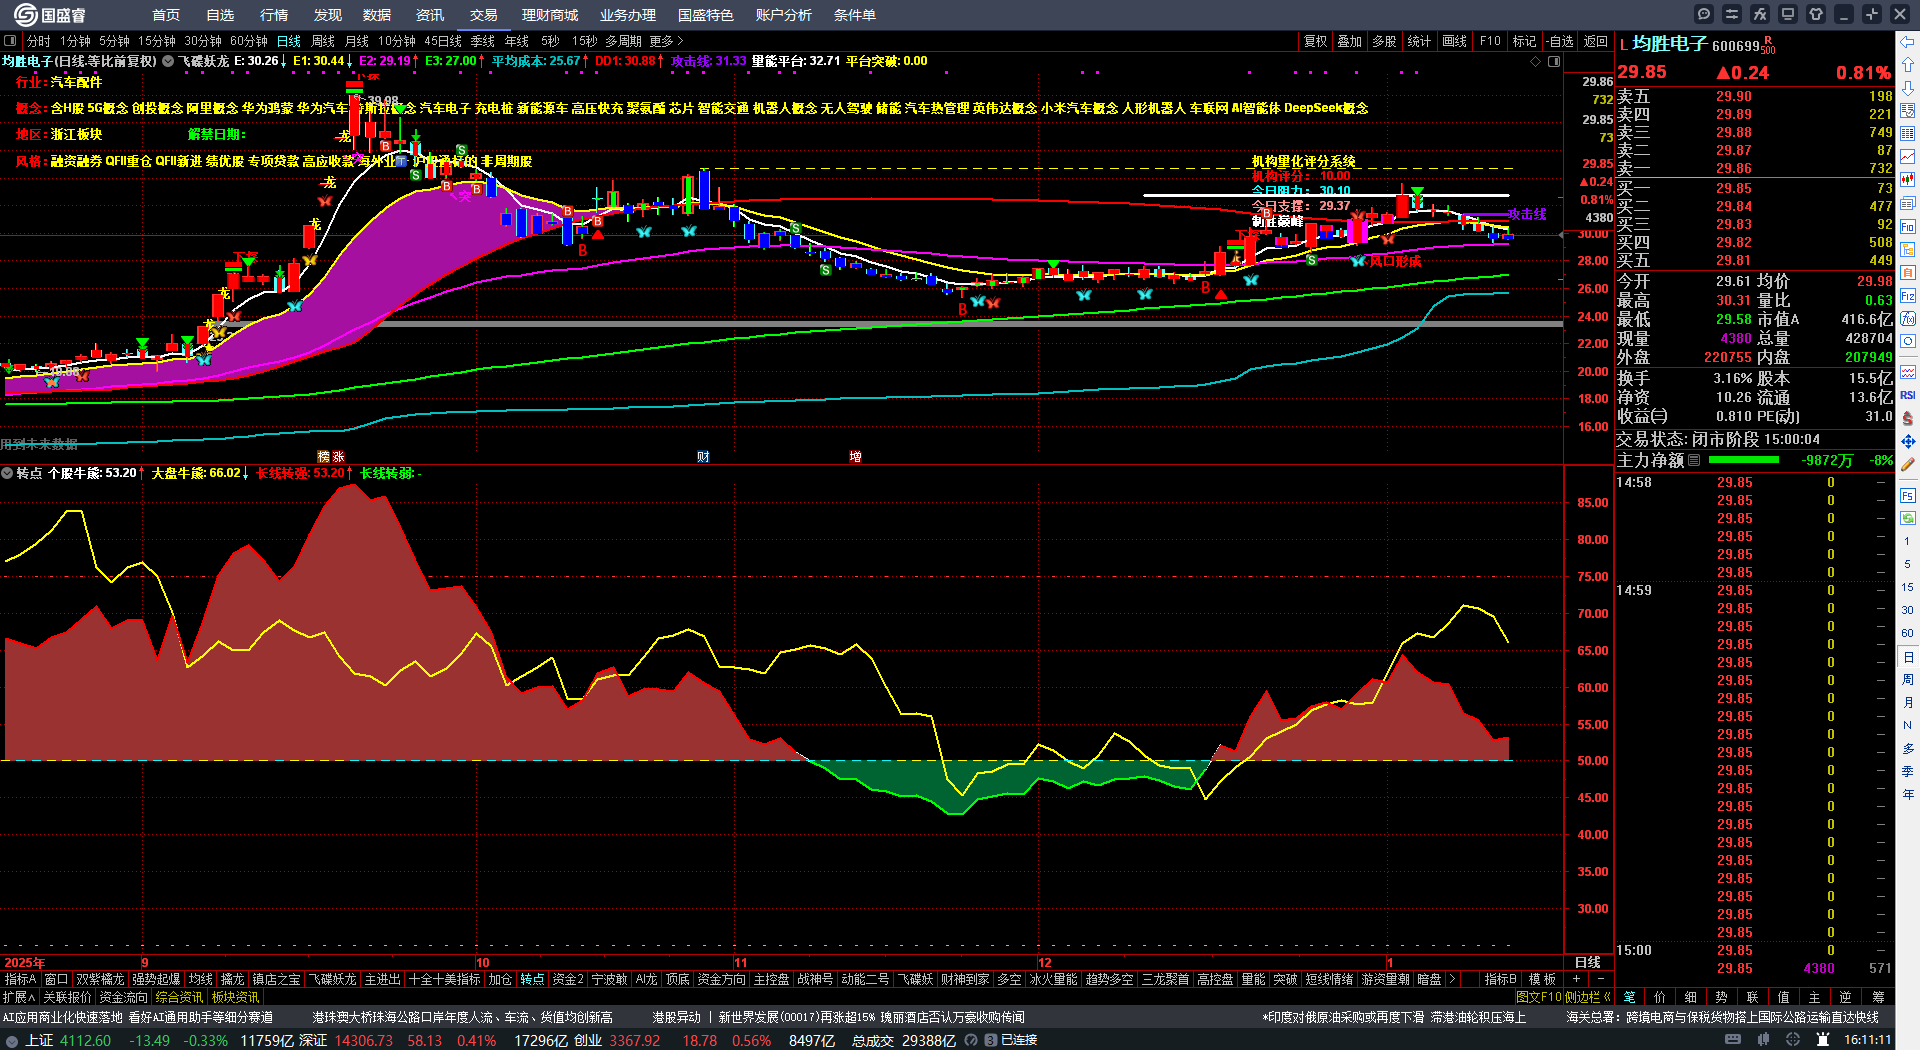This screenshot has width=1920, height=1050.
Task: Click the 季 quarterly period icon in right sidebar
Action: tap(1908, 772)
